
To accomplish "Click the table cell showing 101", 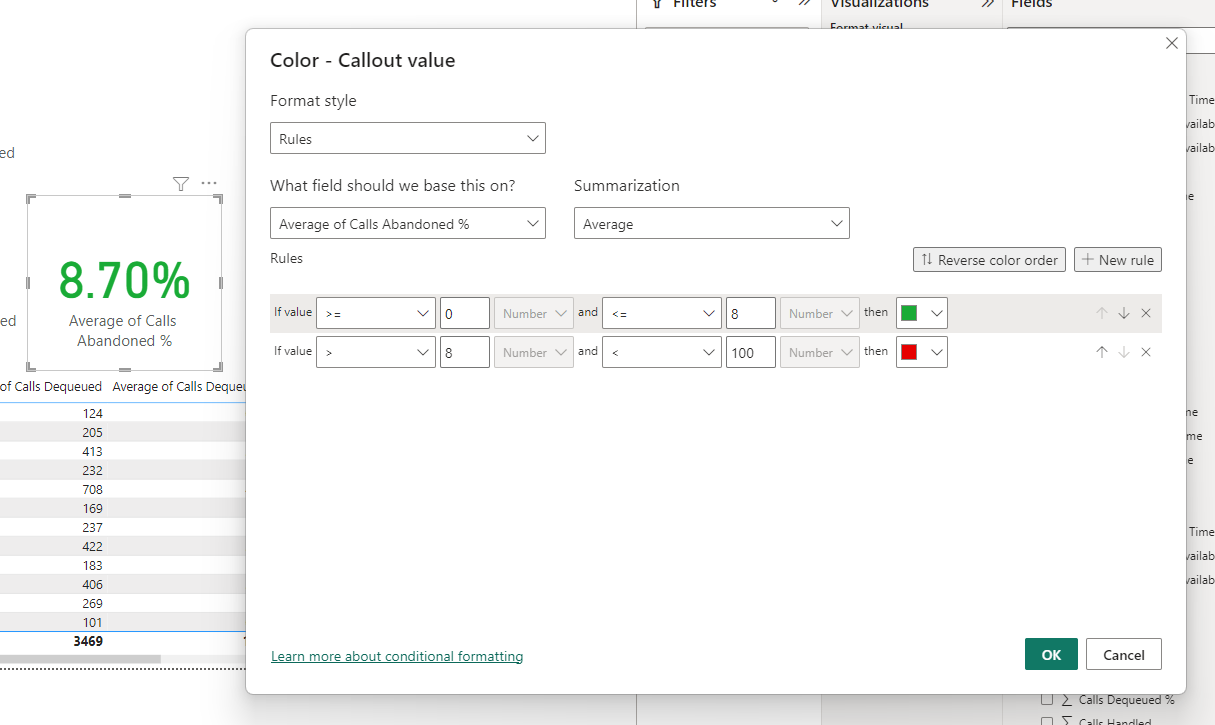I will 92,622.
